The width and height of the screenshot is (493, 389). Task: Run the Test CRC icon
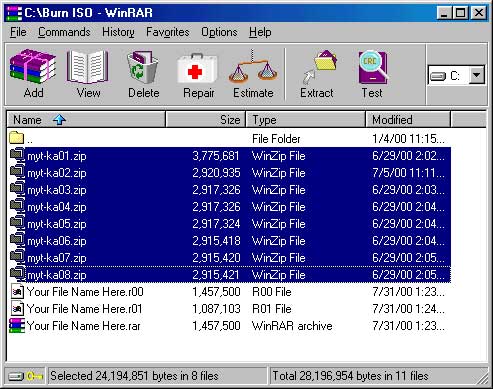(x=373, y=67)
